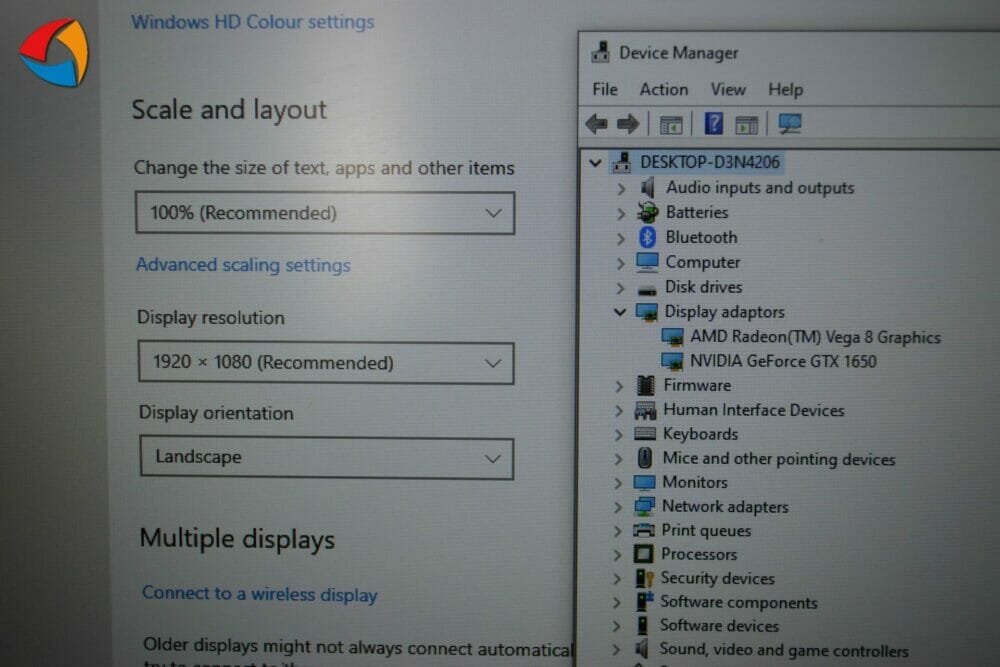Click the Back arrow in Device Manager toolbar

tap(597, 124)
